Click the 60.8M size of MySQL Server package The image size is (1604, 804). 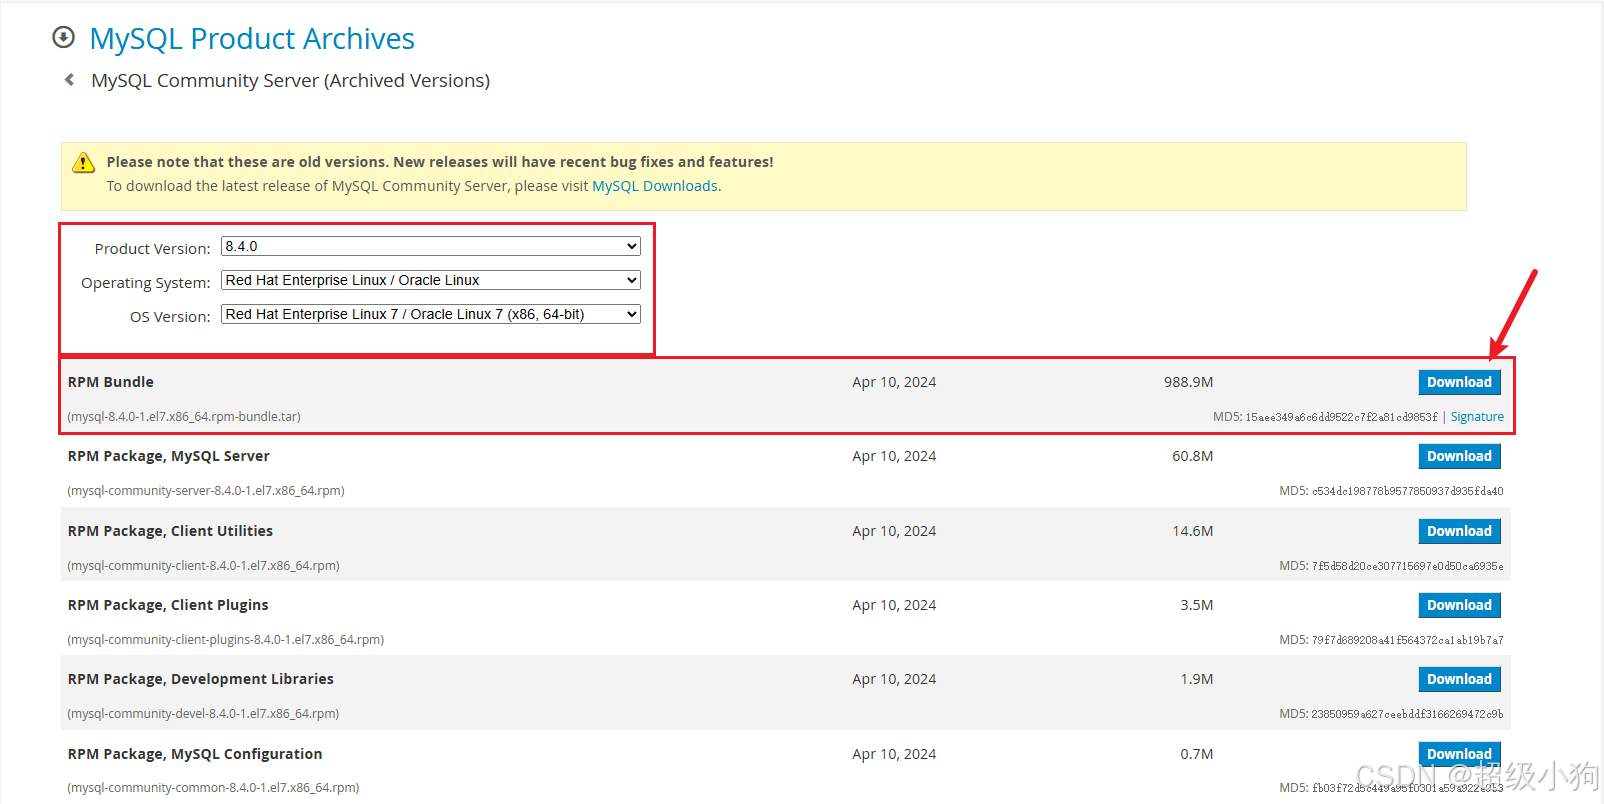pos(1192,456)
